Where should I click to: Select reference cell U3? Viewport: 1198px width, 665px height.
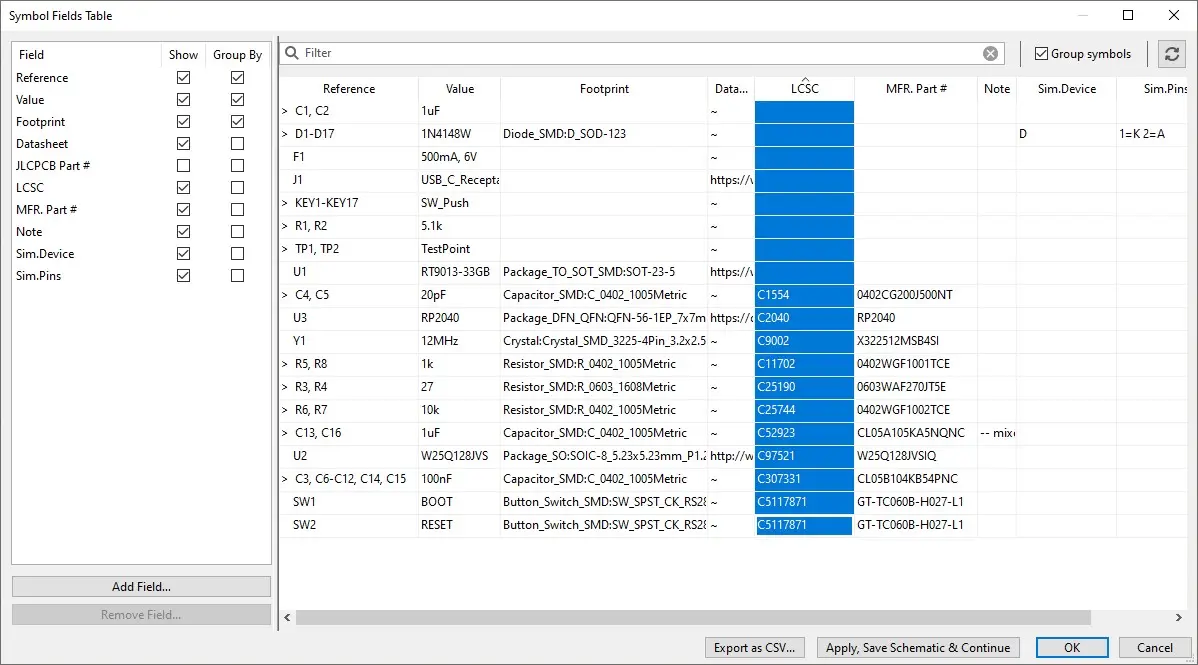pos(349,318)
